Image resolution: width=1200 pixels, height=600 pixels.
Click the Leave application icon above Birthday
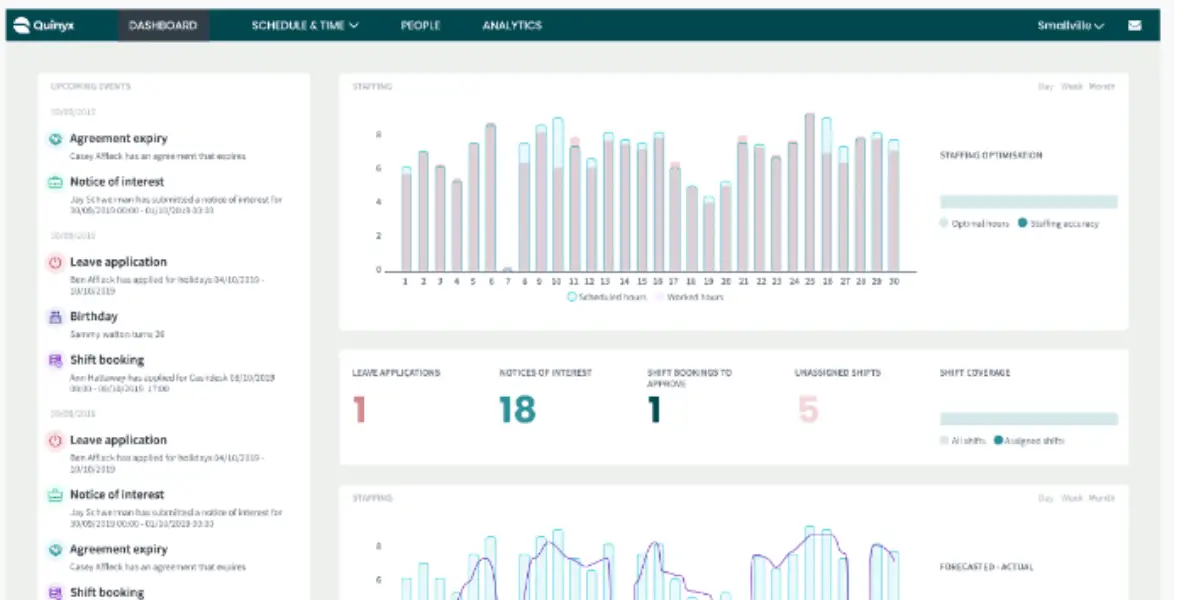coord(56,262)
